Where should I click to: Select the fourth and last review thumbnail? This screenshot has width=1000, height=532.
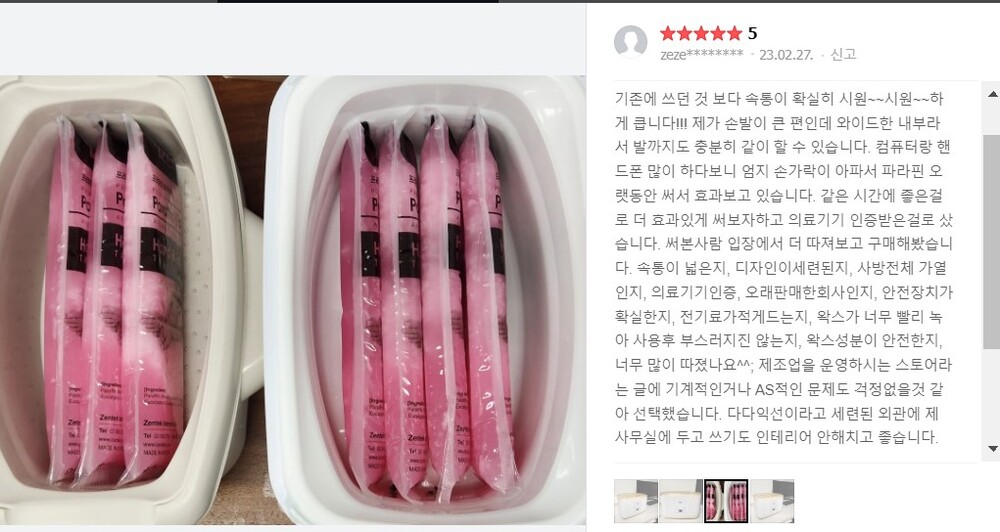click(772, 501)
